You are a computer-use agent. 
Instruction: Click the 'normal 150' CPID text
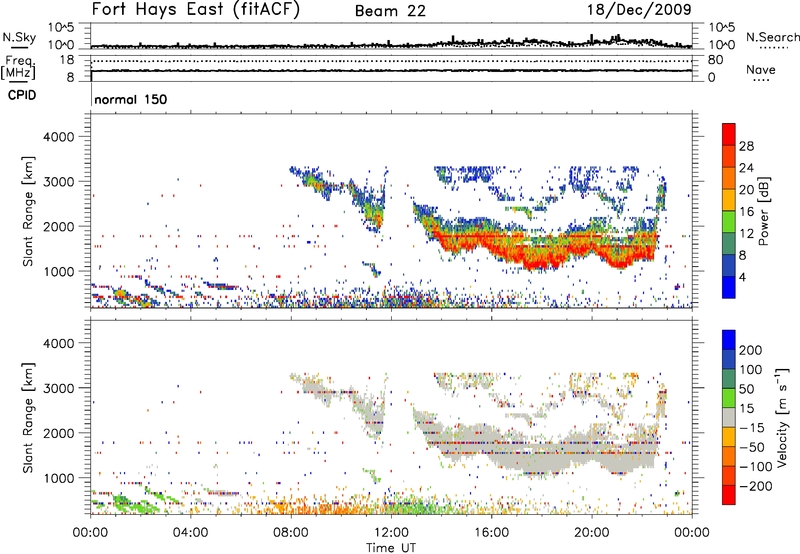coord(131,99)
